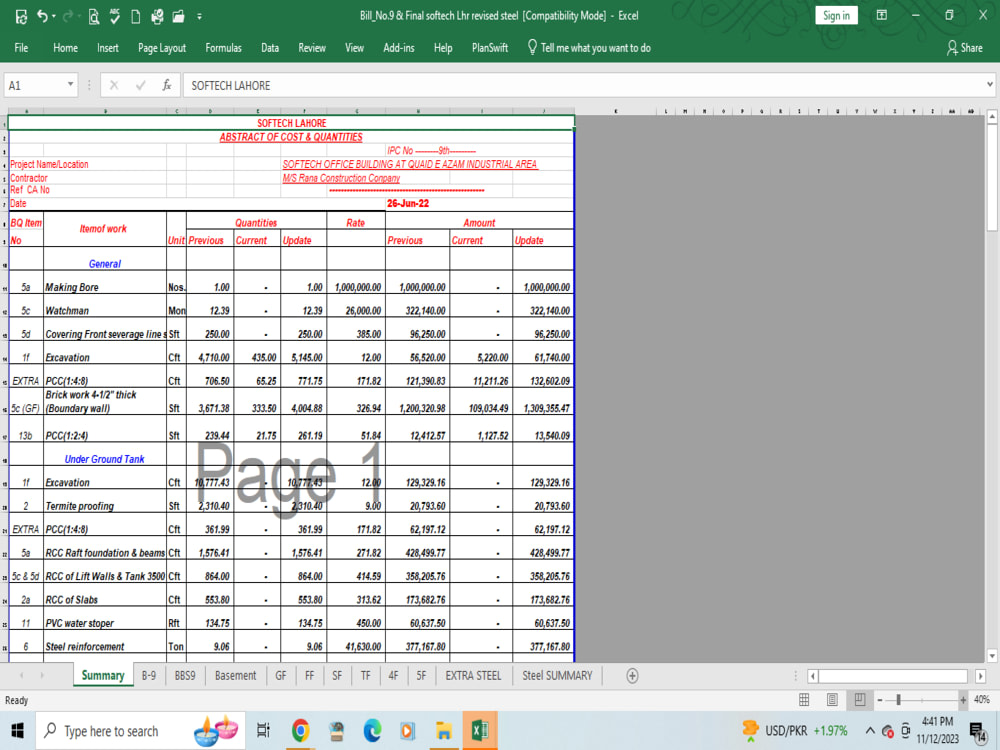Open Customize Quick Access Toolbar menu

[199, 15]
